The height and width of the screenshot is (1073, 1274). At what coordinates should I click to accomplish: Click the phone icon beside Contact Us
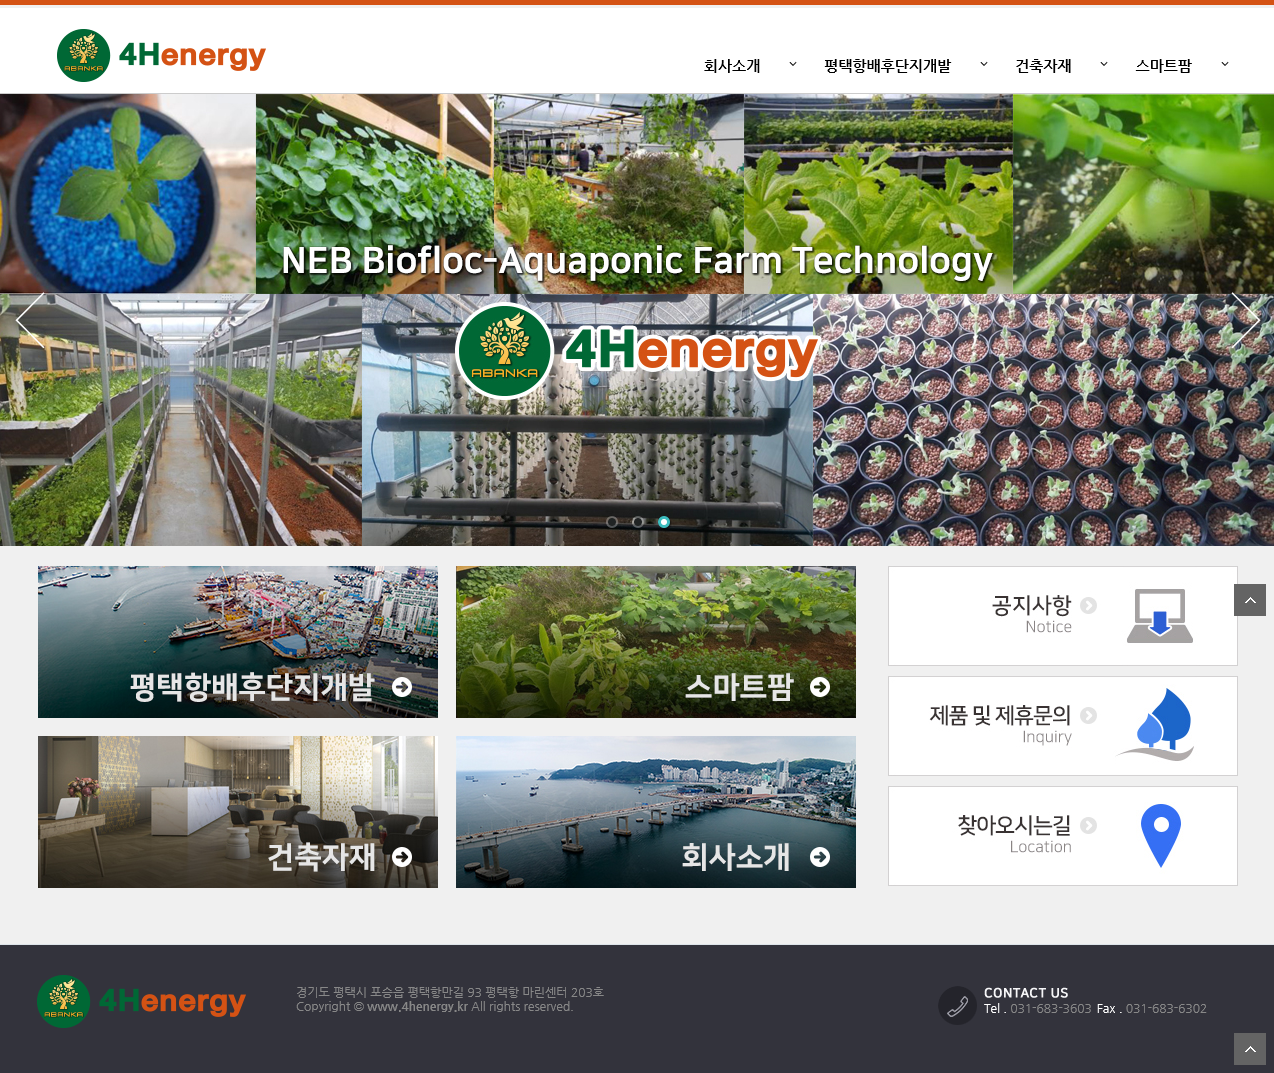(x=957, y=1005)
